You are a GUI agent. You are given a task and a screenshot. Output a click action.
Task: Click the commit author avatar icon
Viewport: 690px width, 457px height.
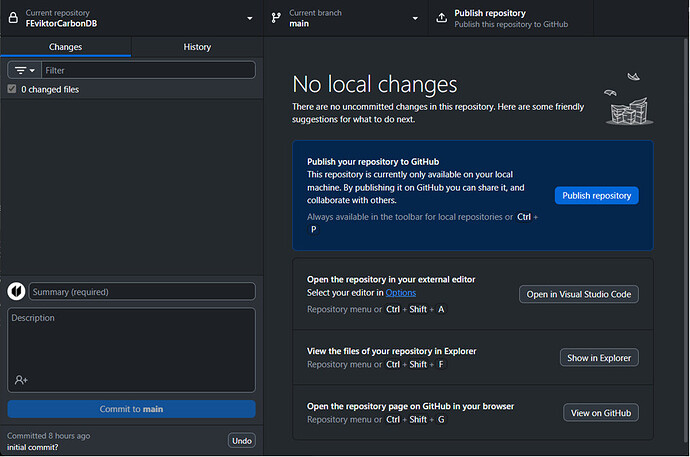[17, 291]
